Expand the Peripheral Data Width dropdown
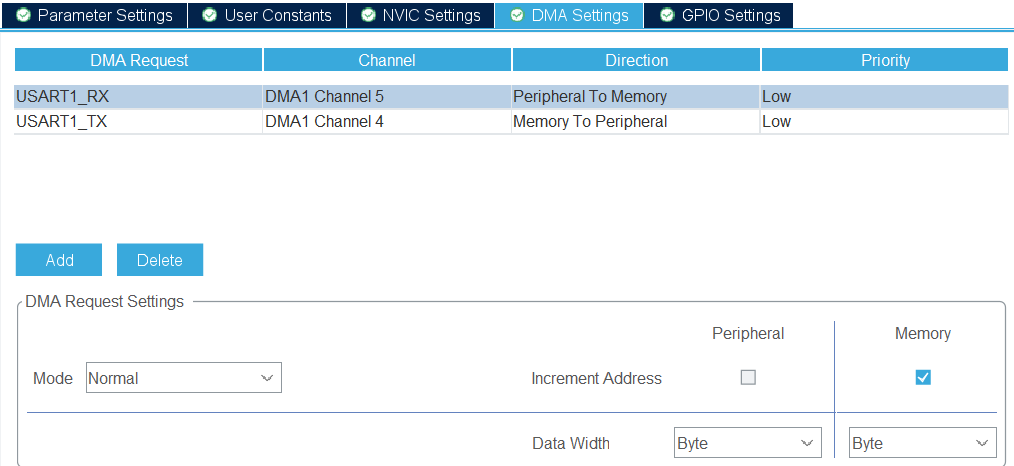This screenshot has height=466, width=1014. [747, 443]
